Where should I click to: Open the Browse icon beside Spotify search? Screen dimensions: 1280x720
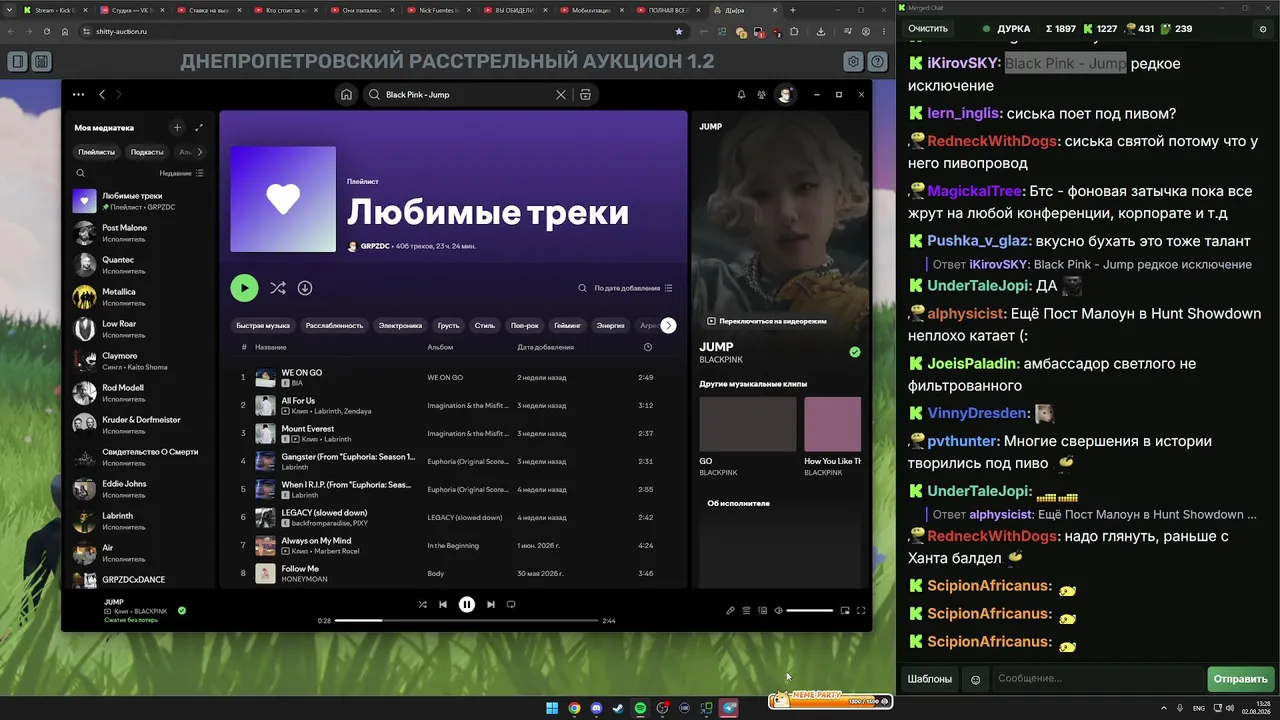coord(586,95)
